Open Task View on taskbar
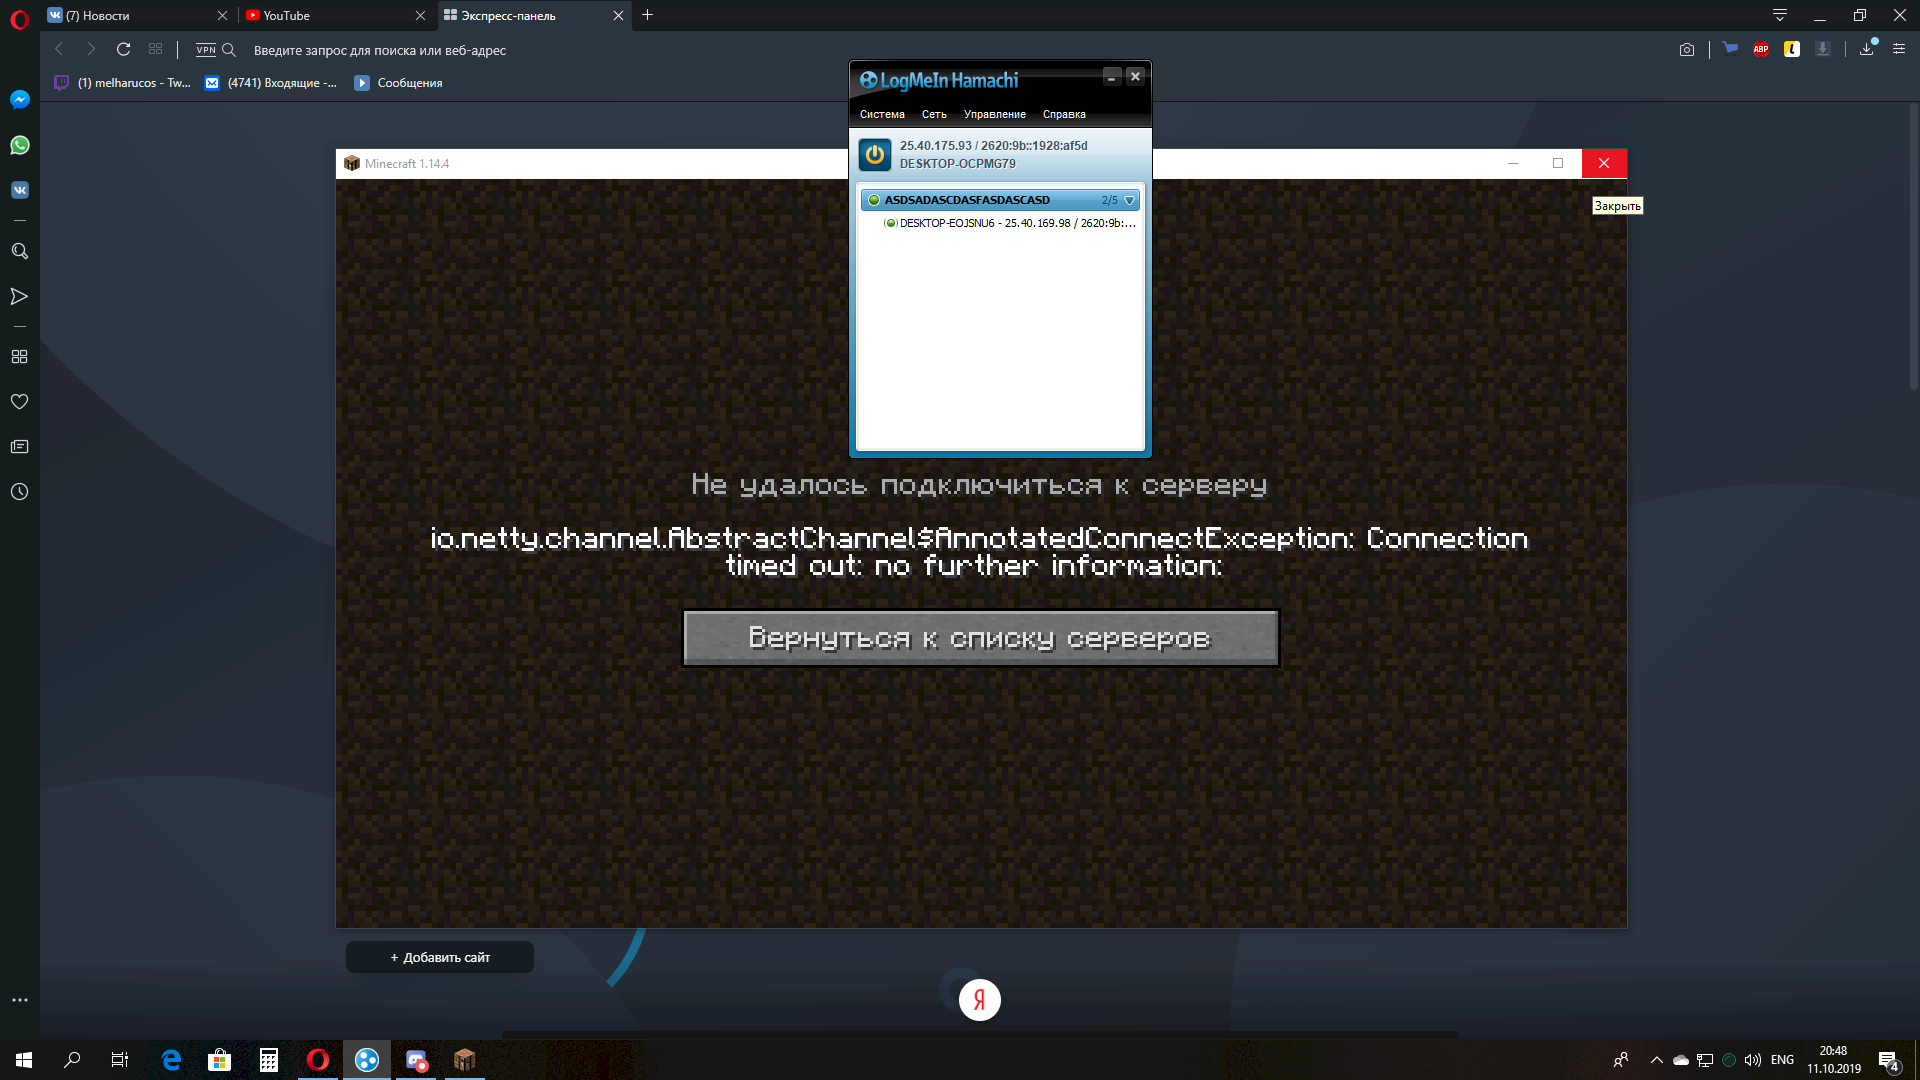This screenshot has height=1080, width=1920. point(120,1060)
